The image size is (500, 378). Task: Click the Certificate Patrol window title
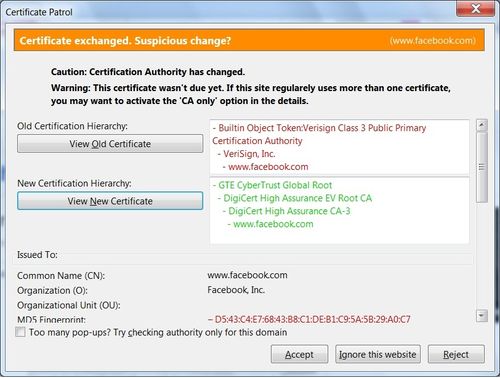pyautogui.click(x=39, y=12)
